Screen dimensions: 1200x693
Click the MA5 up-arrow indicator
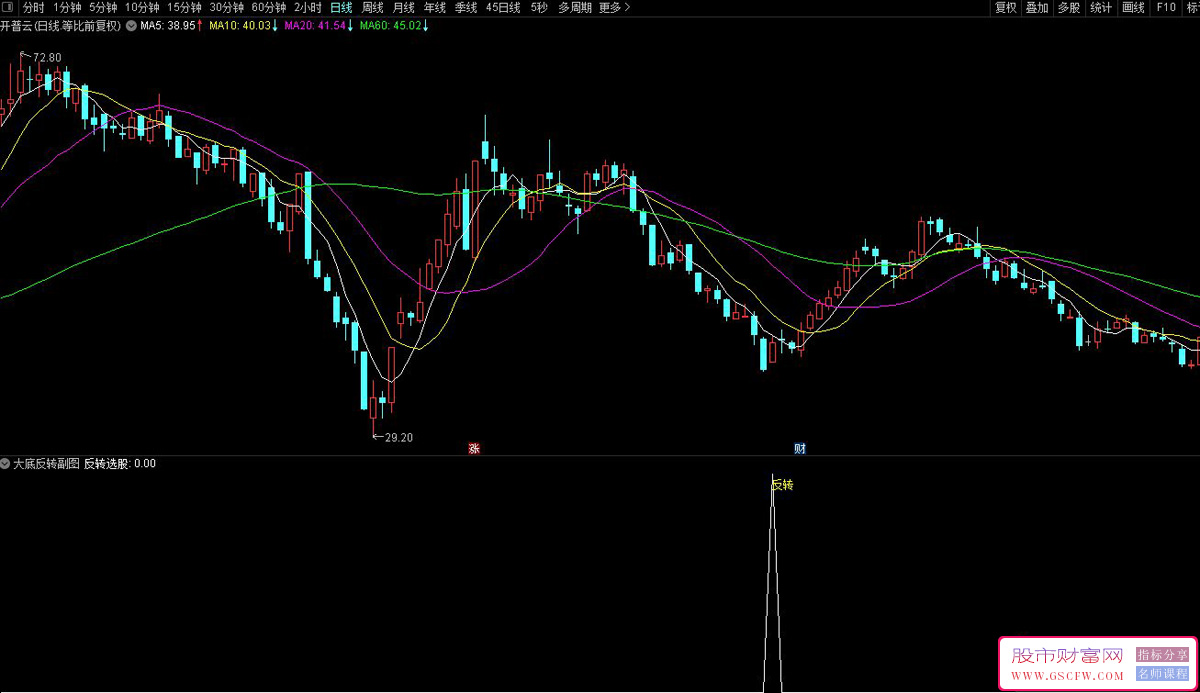coord(201,25)
